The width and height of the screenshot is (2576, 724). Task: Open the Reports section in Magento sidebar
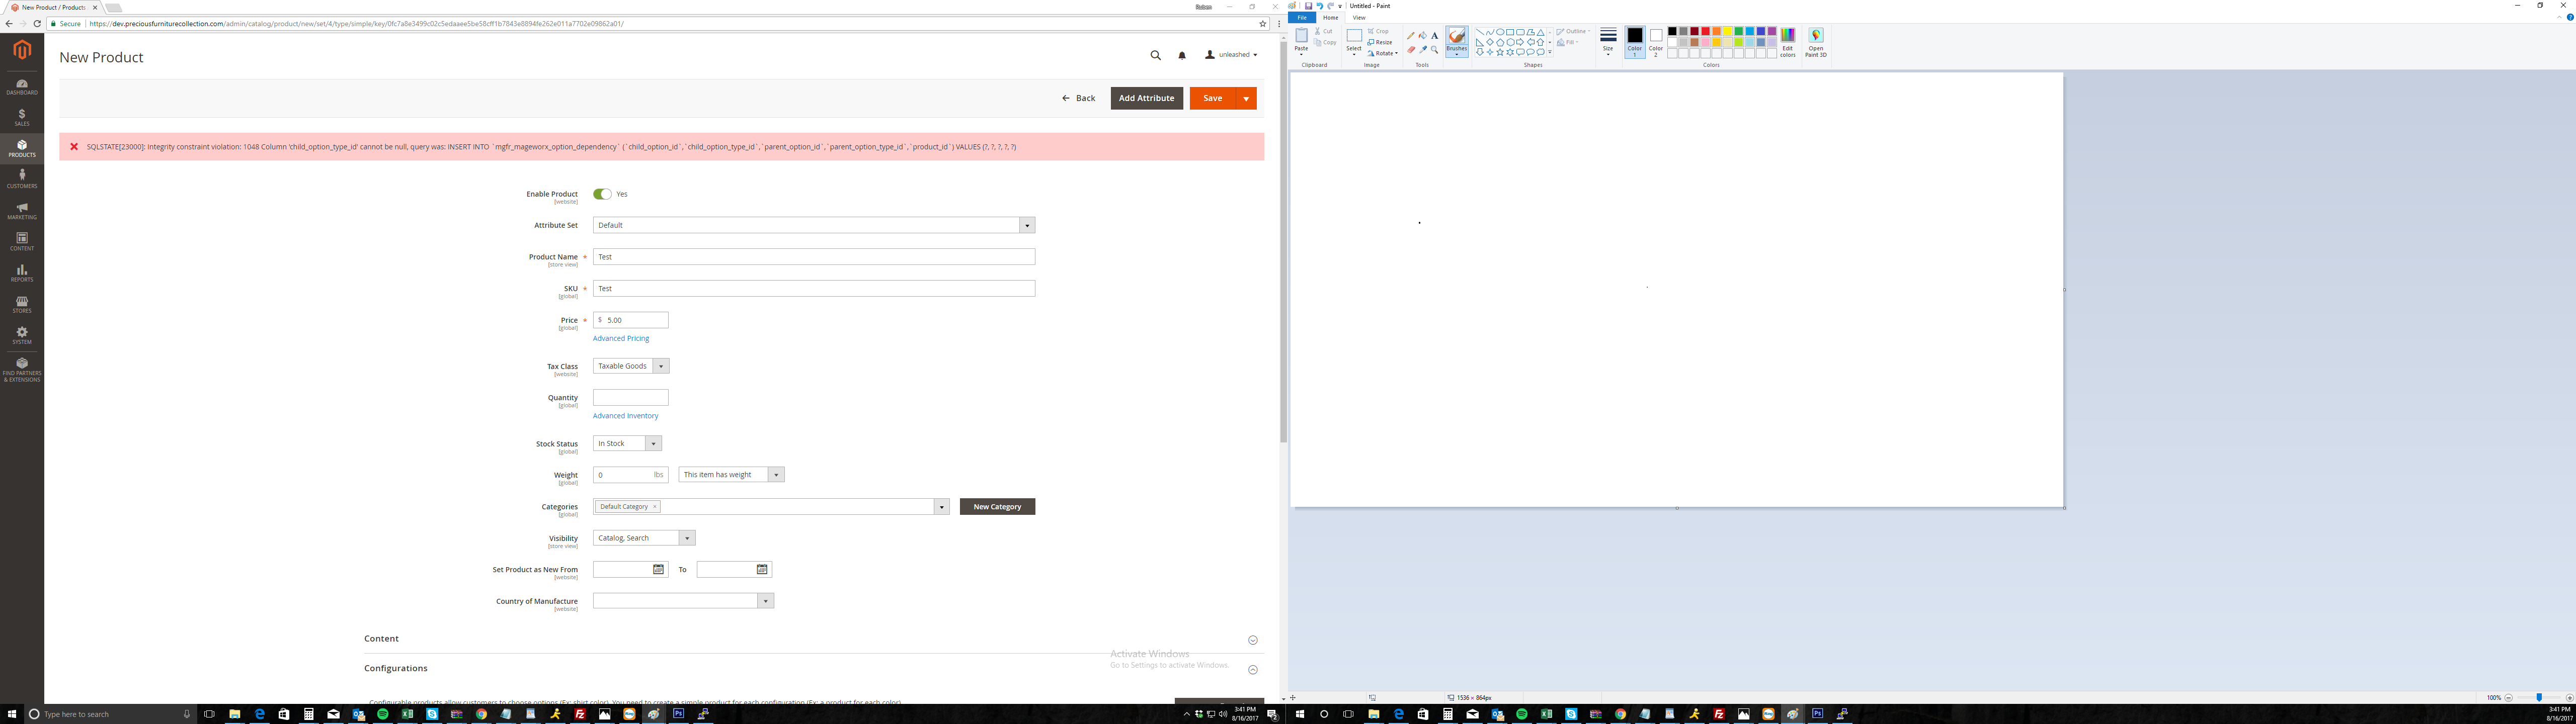[x=22, y=273]
